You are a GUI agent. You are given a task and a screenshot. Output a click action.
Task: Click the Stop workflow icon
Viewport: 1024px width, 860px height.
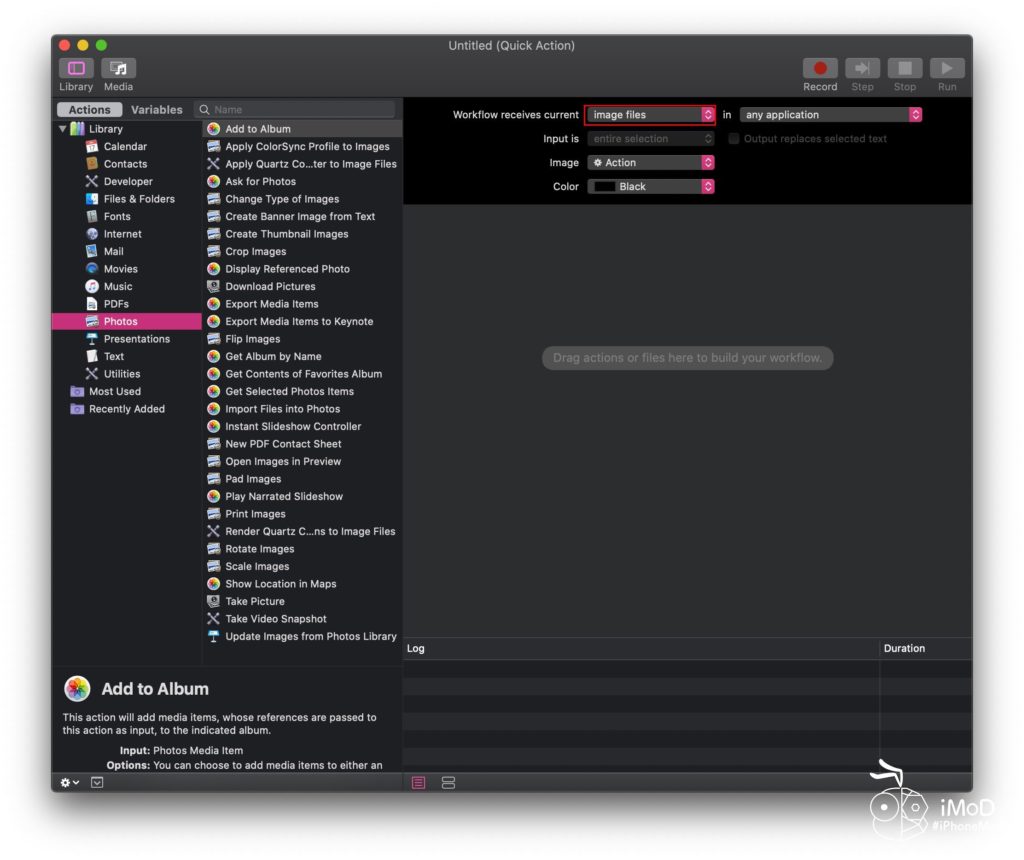tap(904, 69)
